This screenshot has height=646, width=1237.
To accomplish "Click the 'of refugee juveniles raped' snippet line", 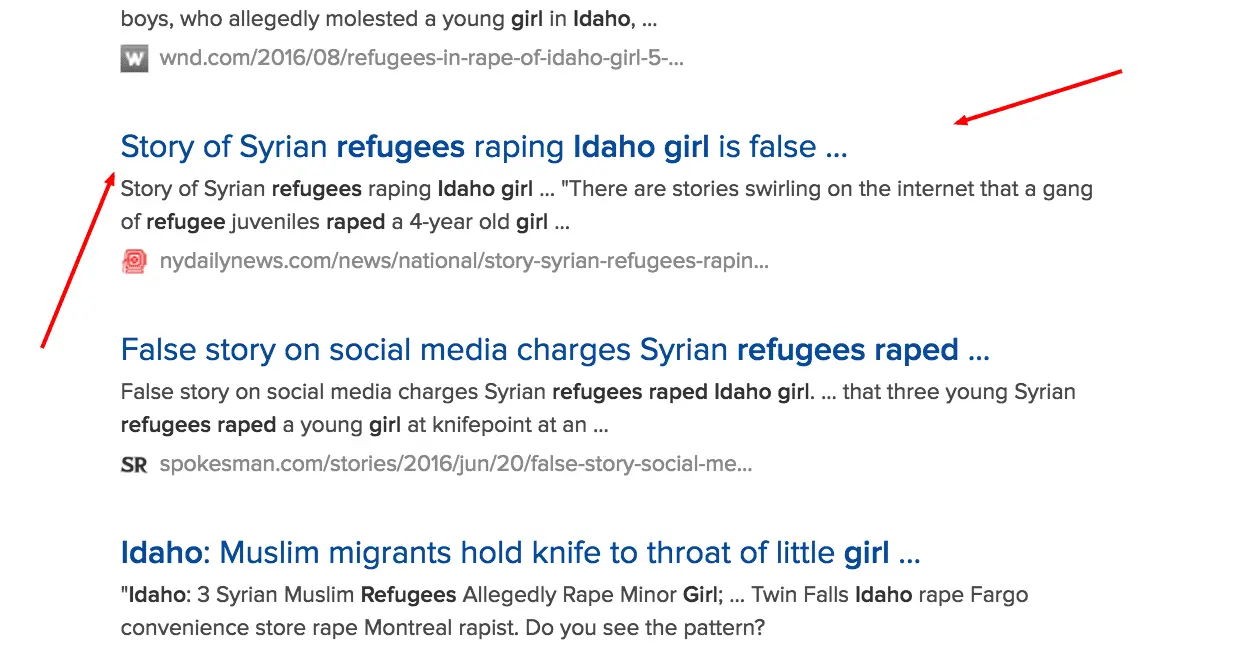I will tap(345, 222).
